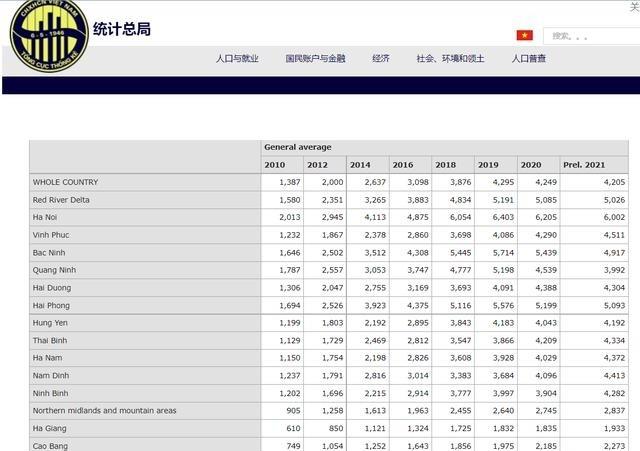Select the Nam Dinh row label

[x=51, y=375]
